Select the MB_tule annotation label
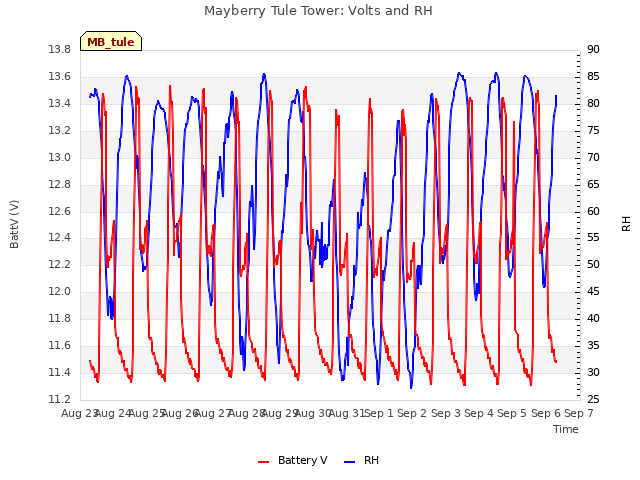Viewport: 640px width, 480px height. point(111,41)
